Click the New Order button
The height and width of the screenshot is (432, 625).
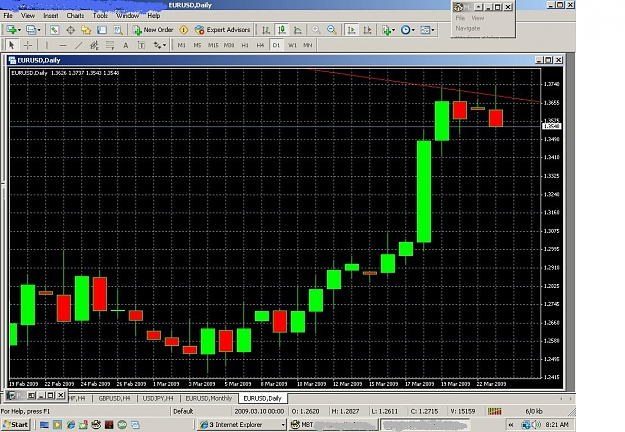coord(153,30)
